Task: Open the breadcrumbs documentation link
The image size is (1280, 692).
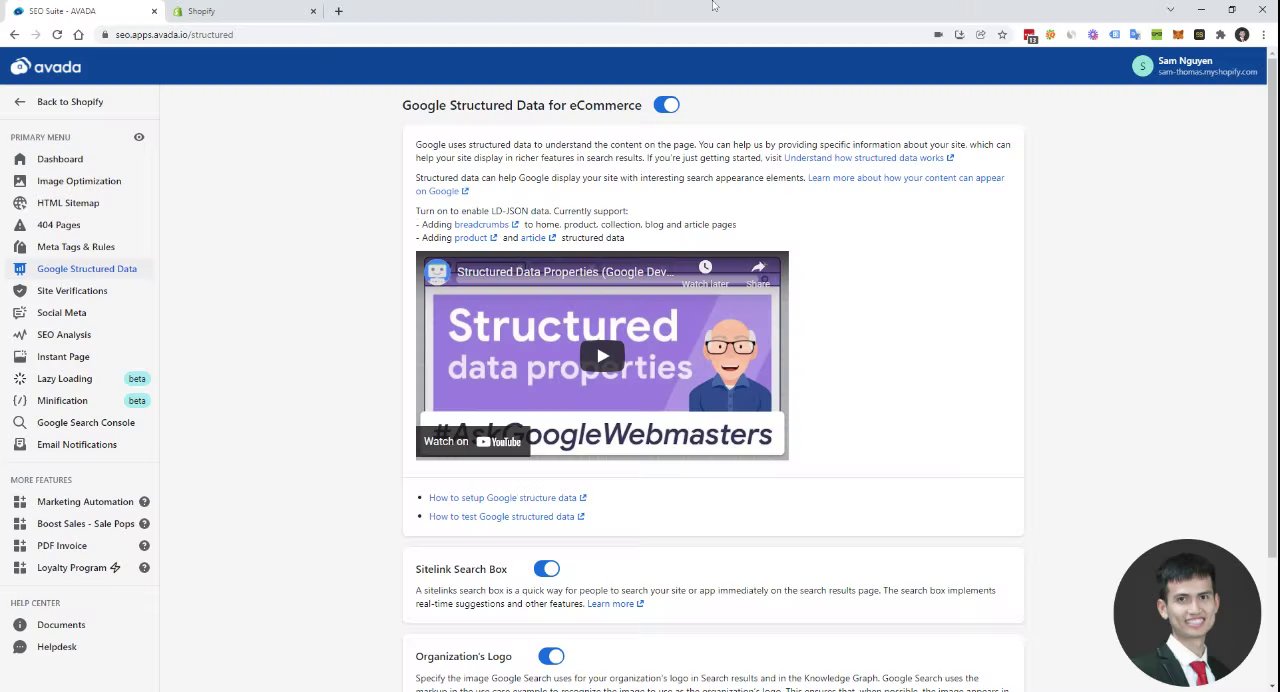Action: click(486, 225)
